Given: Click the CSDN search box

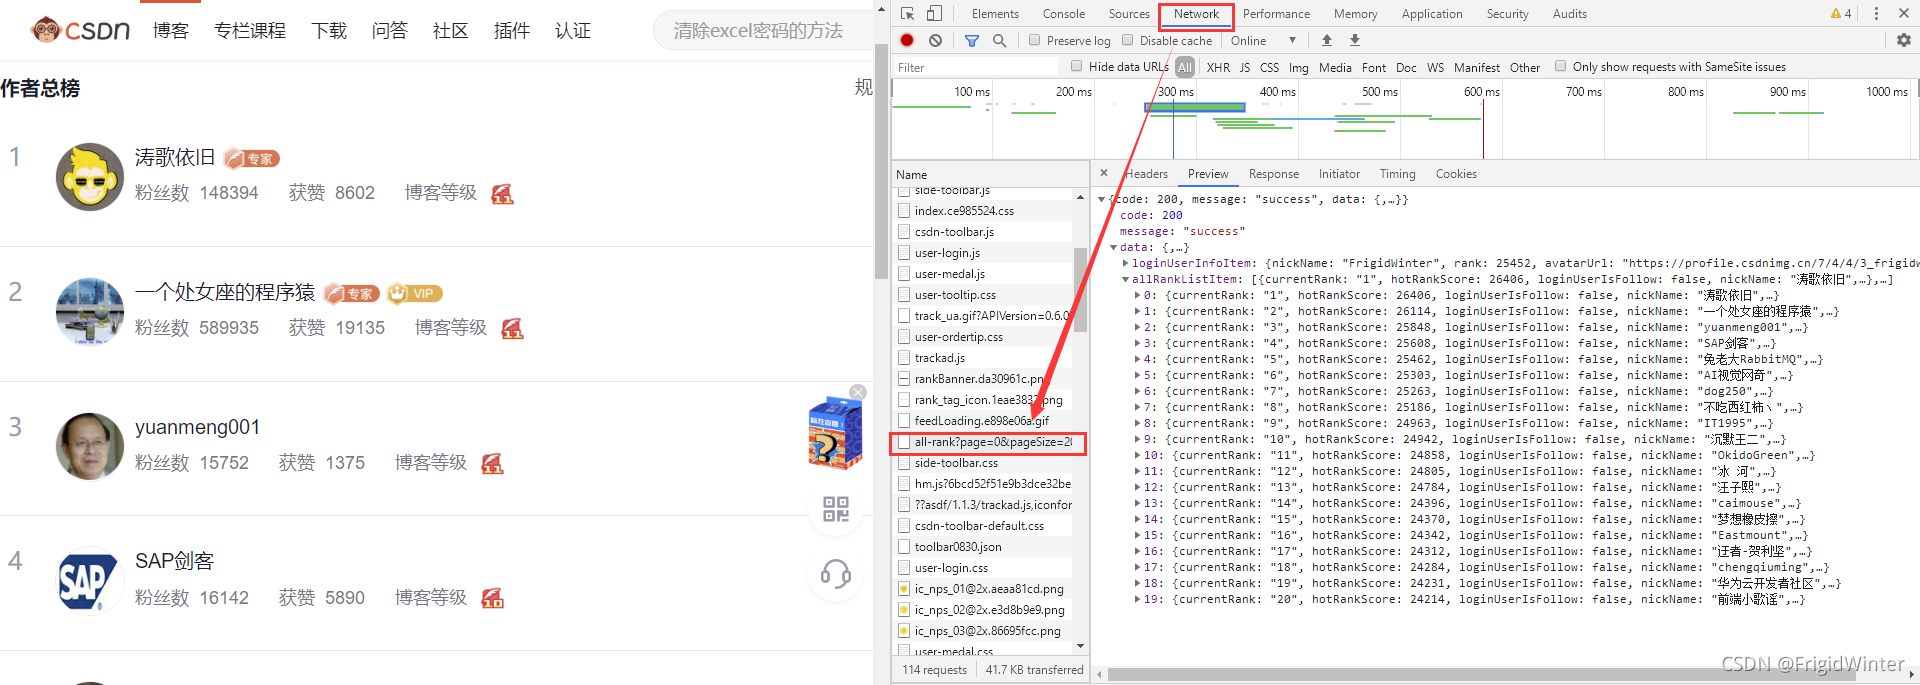Looking at the screenshot, I should 763,31.
